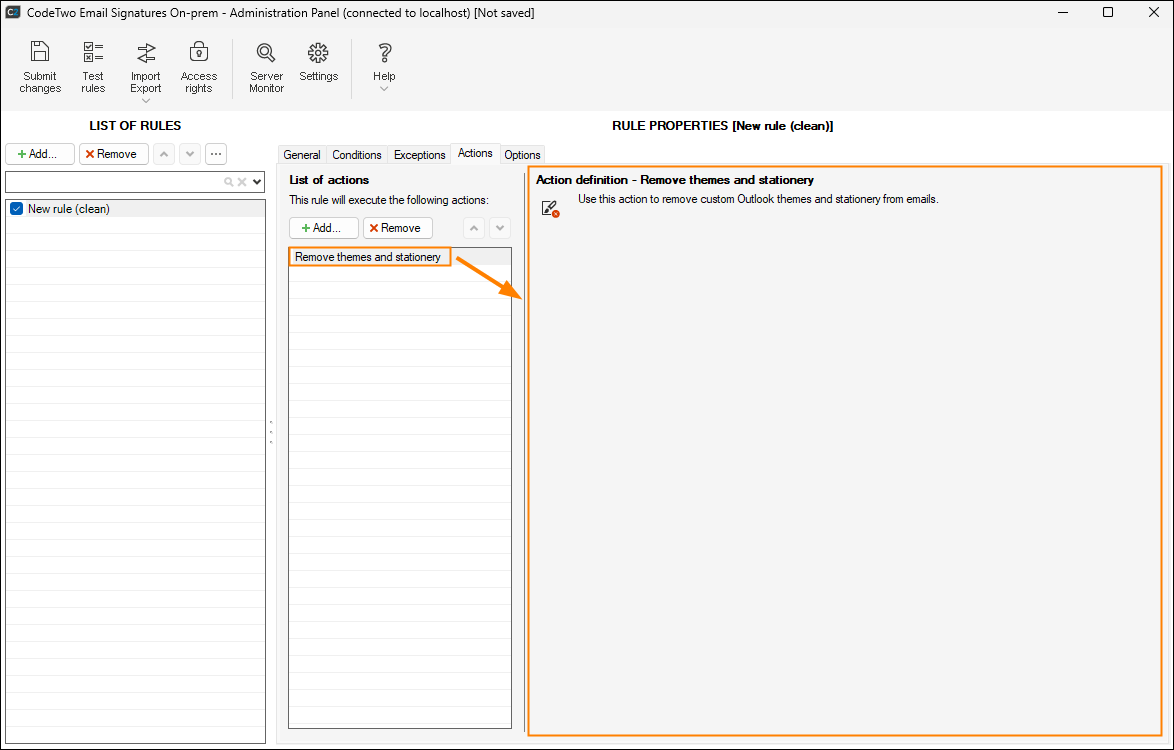Move rule up in List of Rules

(x=164, y=154)
